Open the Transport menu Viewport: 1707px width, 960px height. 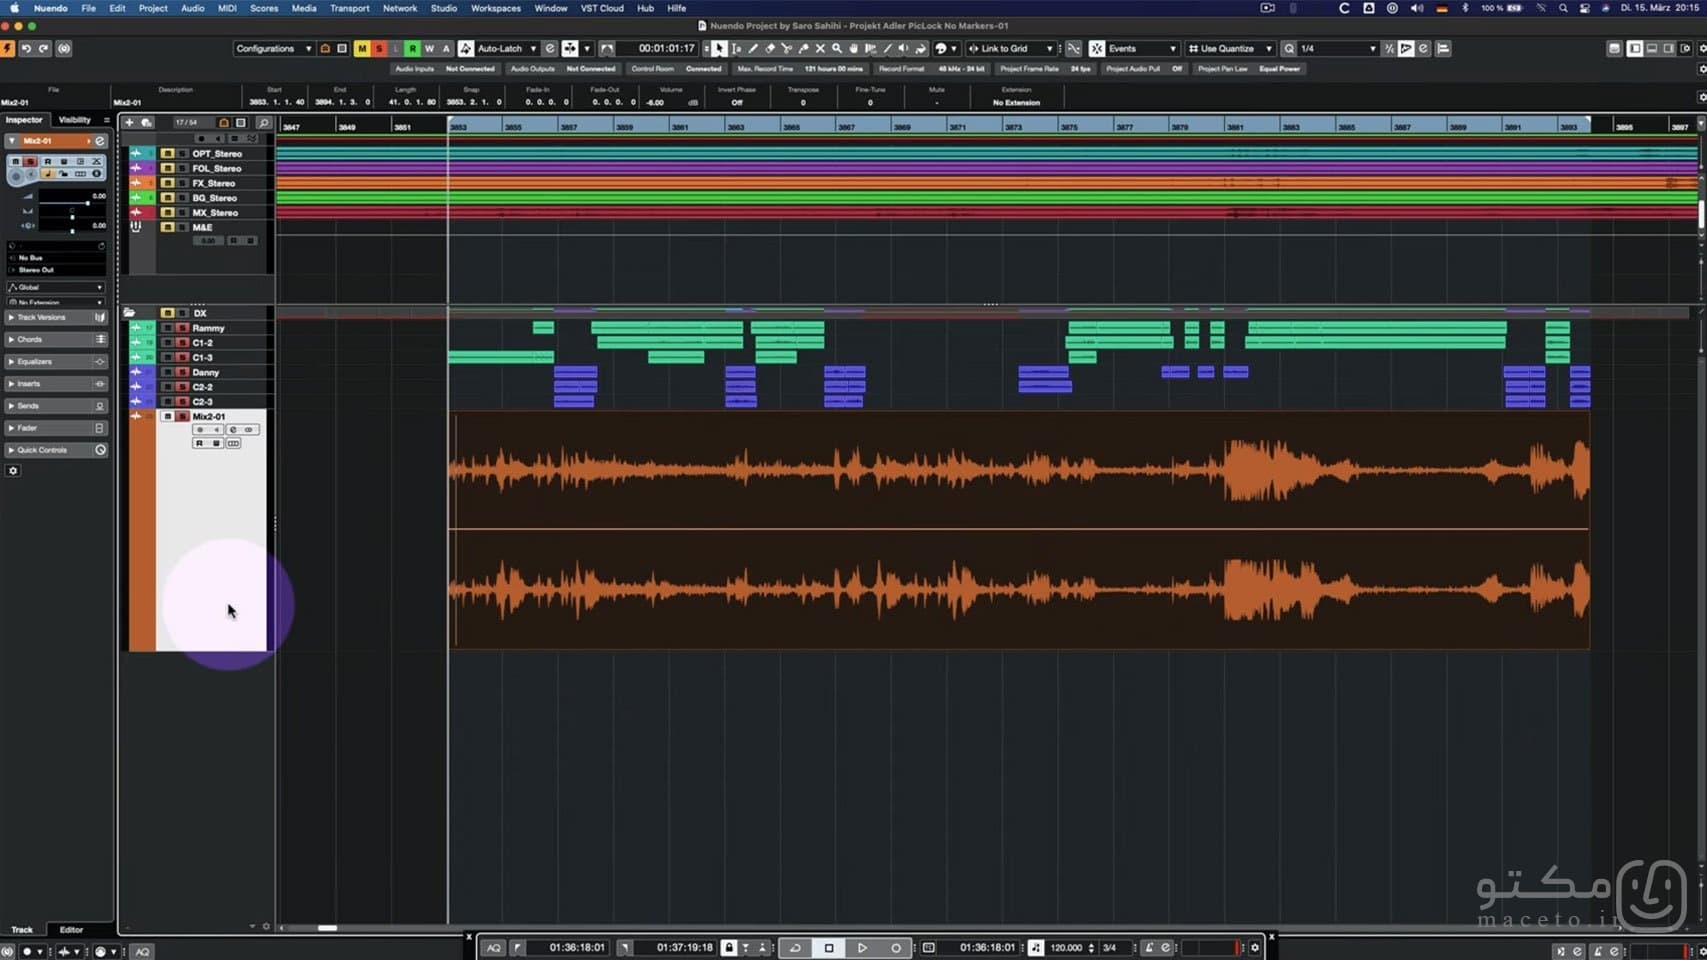350,8
